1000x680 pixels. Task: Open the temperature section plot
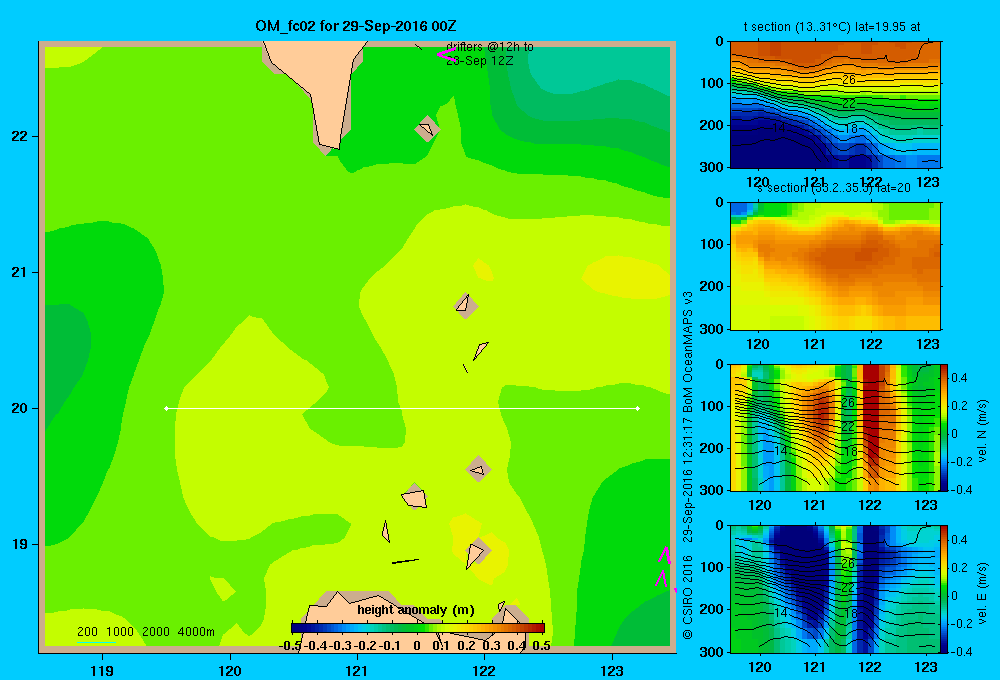[x=835, y=105]
